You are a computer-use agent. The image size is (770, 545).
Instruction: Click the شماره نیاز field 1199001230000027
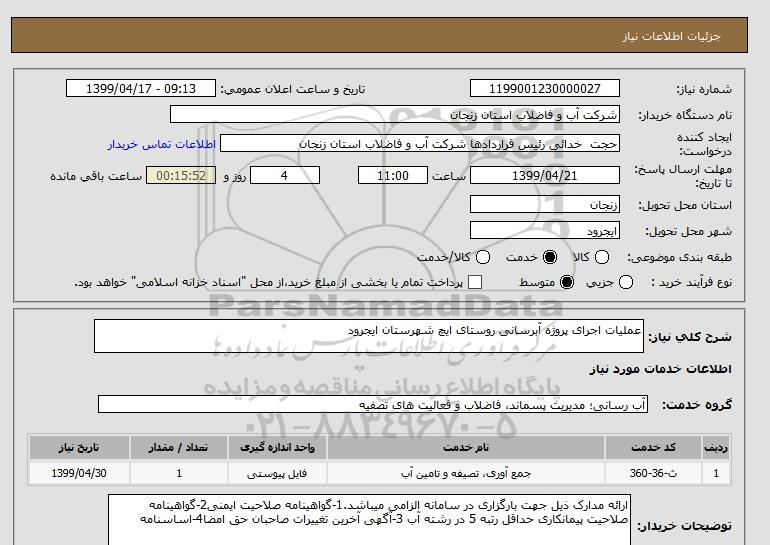click(545, 88)
